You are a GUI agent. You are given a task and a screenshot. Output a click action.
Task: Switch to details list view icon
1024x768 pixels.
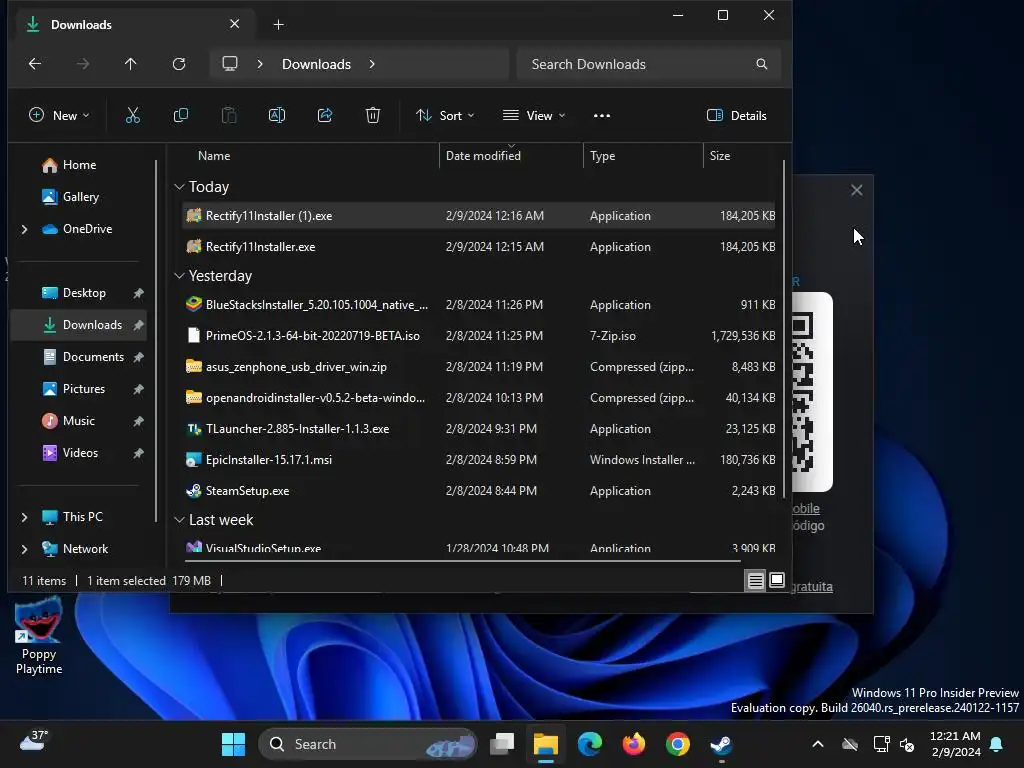point(756,580)
